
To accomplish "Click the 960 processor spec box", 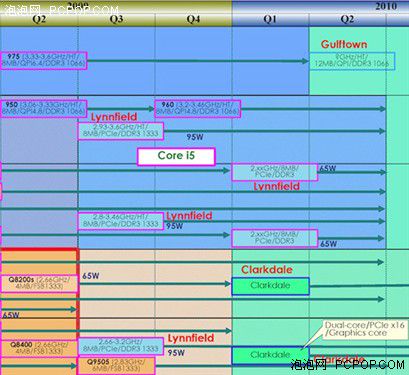I will pos(198,109).
